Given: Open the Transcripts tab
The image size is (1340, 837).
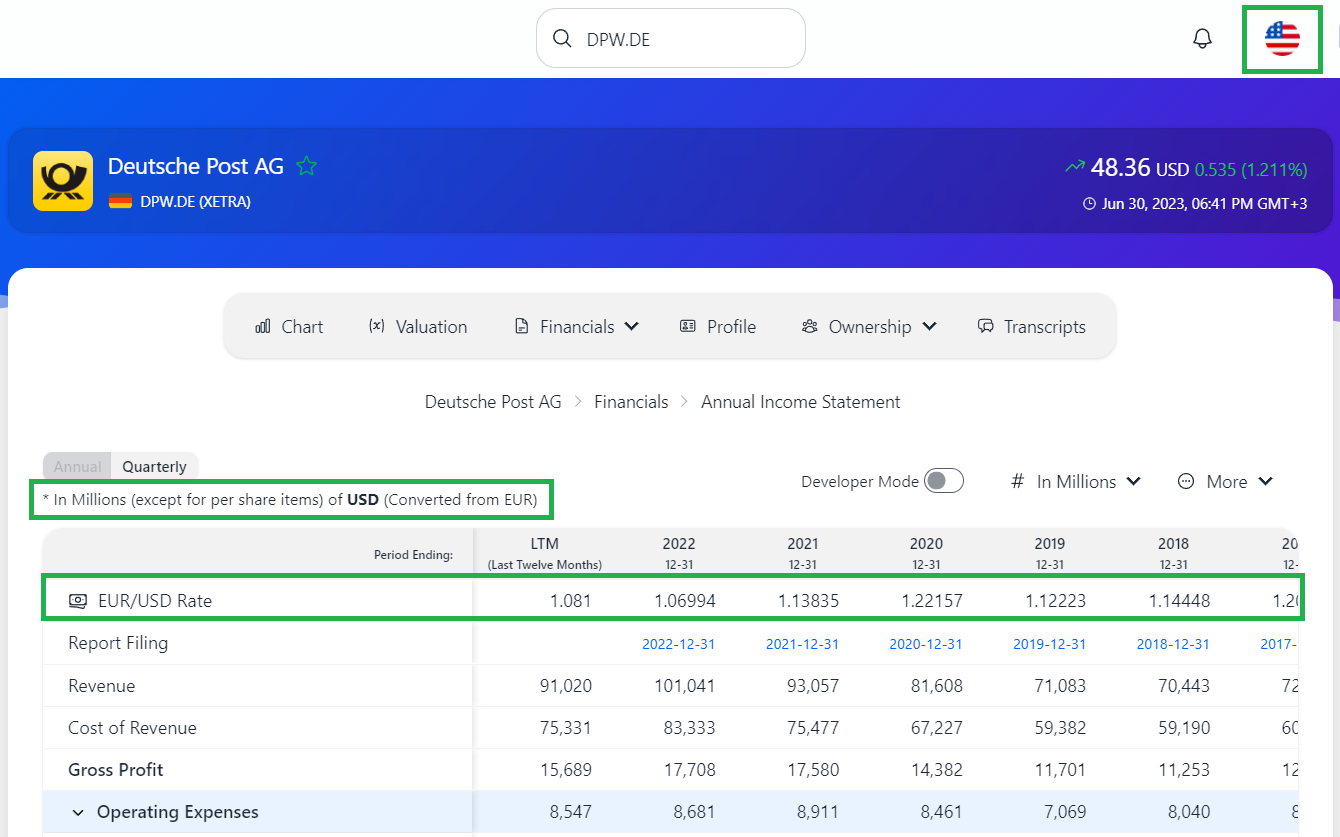Looking at the screenshot, I should [1031, 327].
